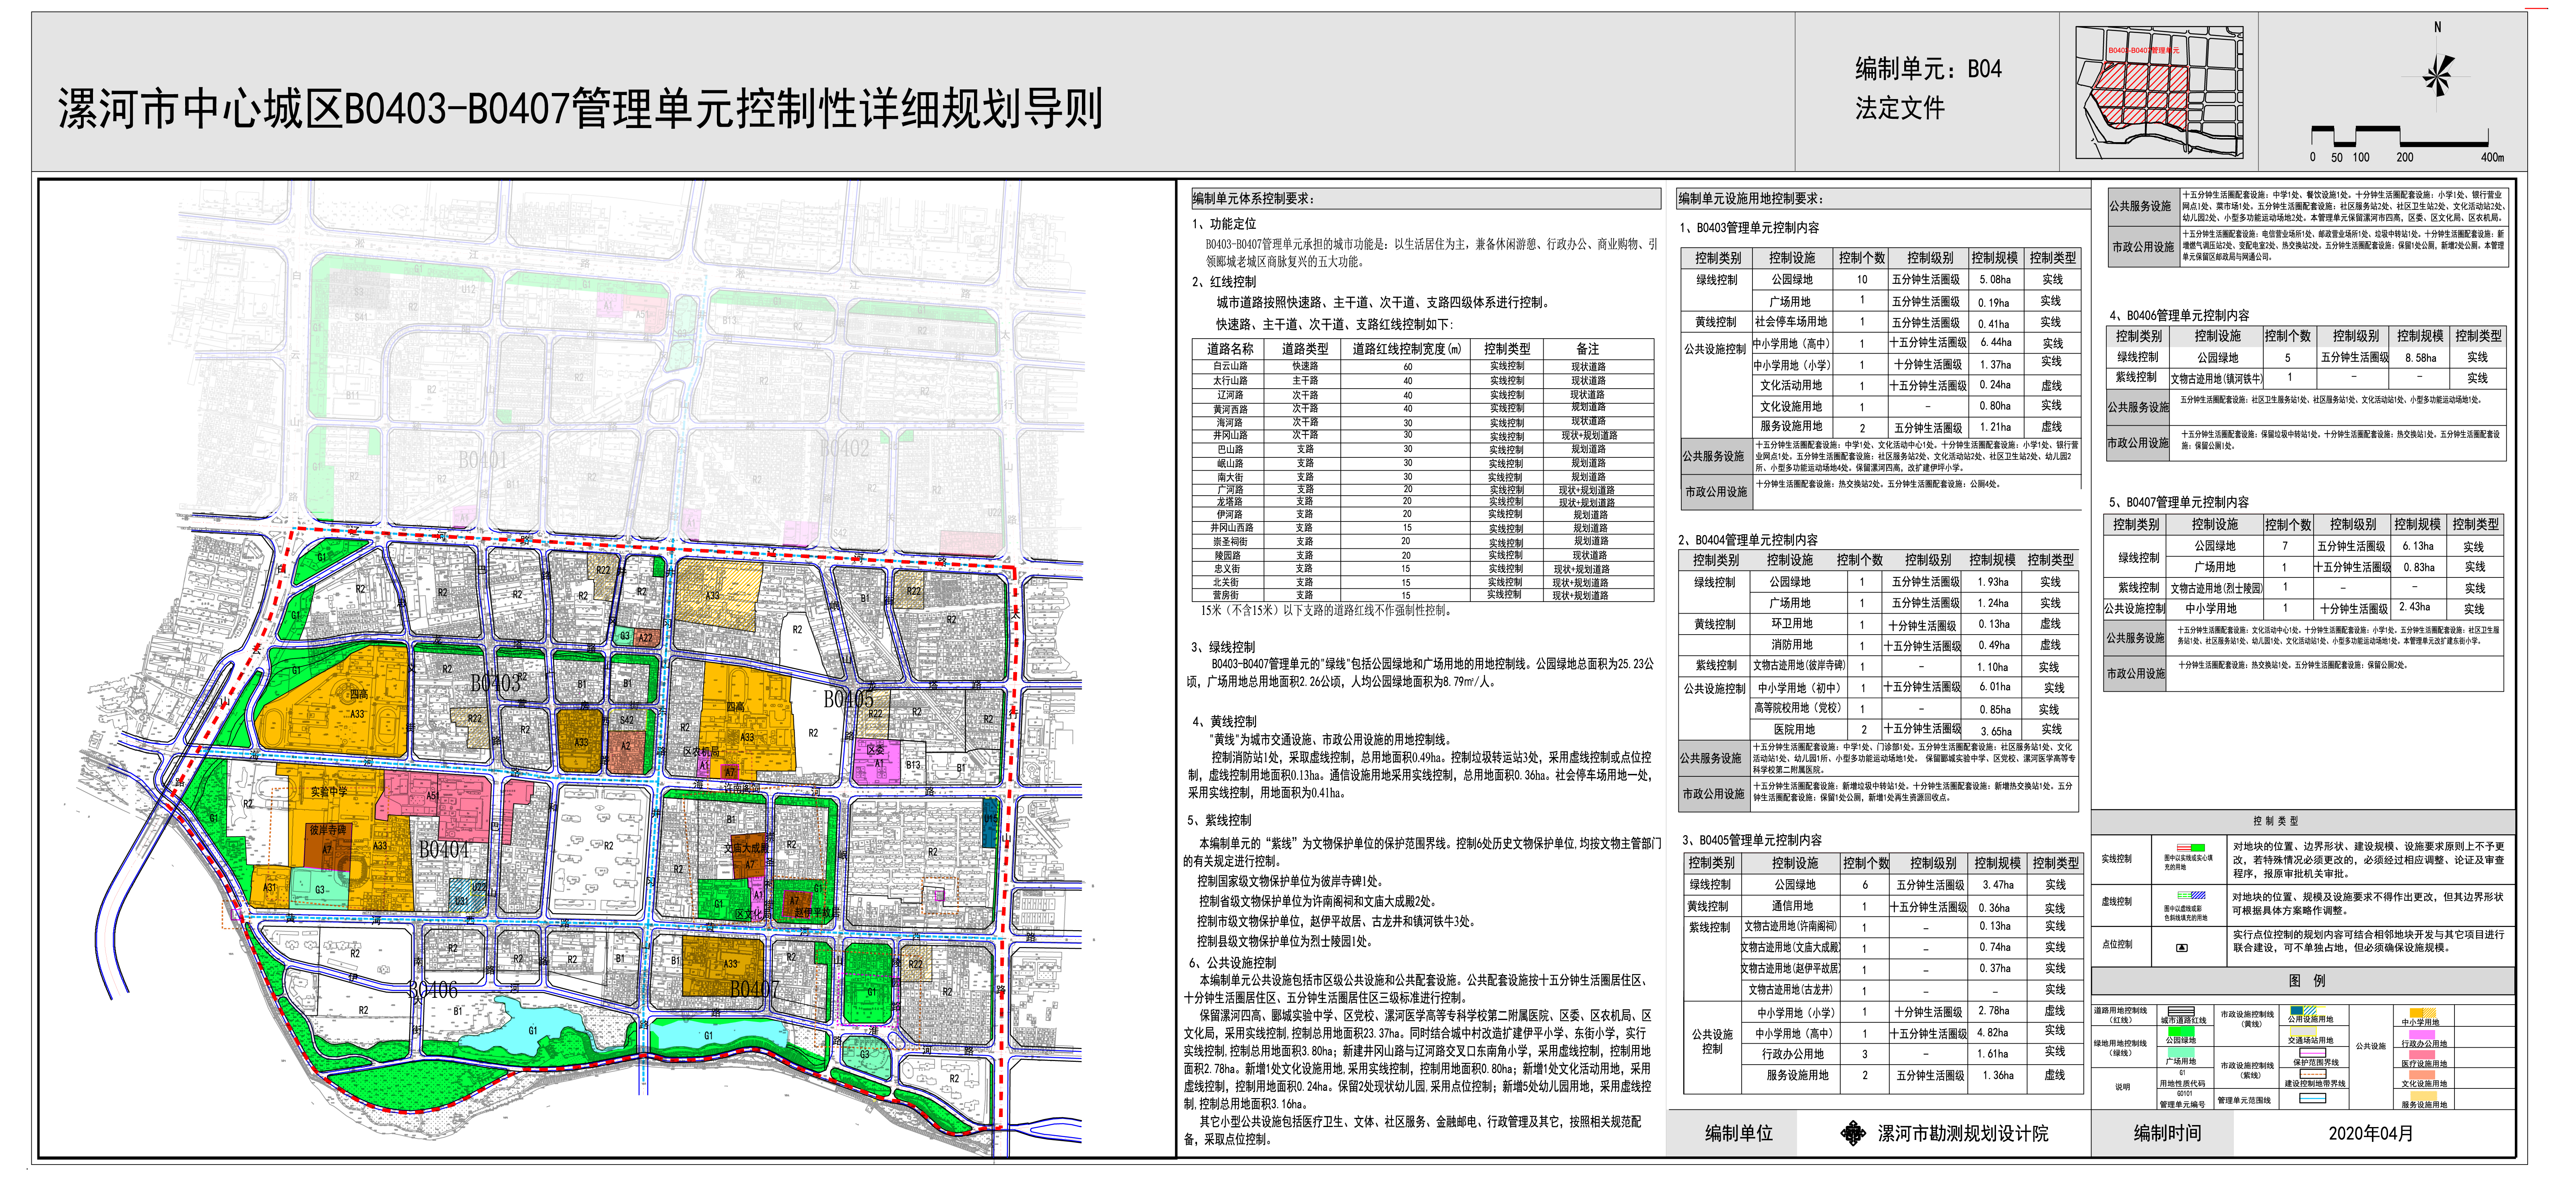Click the 3、B0405管理单元控制内容 table title
Screen dimensions: 2576x1177
coord(1752,840)
